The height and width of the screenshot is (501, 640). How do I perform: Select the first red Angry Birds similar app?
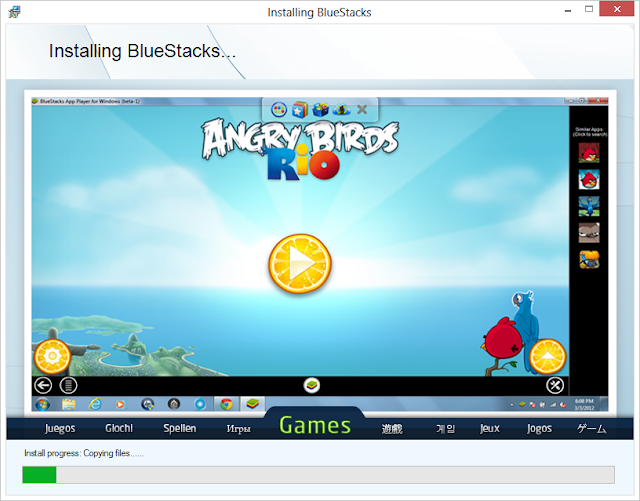(589, 153)
